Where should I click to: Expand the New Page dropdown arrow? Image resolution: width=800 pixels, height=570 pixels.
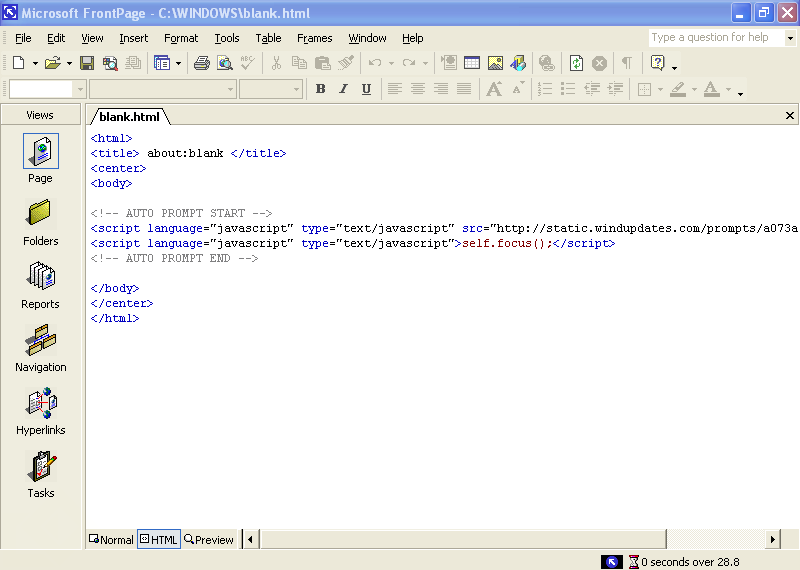pyautogui.click(x=35, y=64)
